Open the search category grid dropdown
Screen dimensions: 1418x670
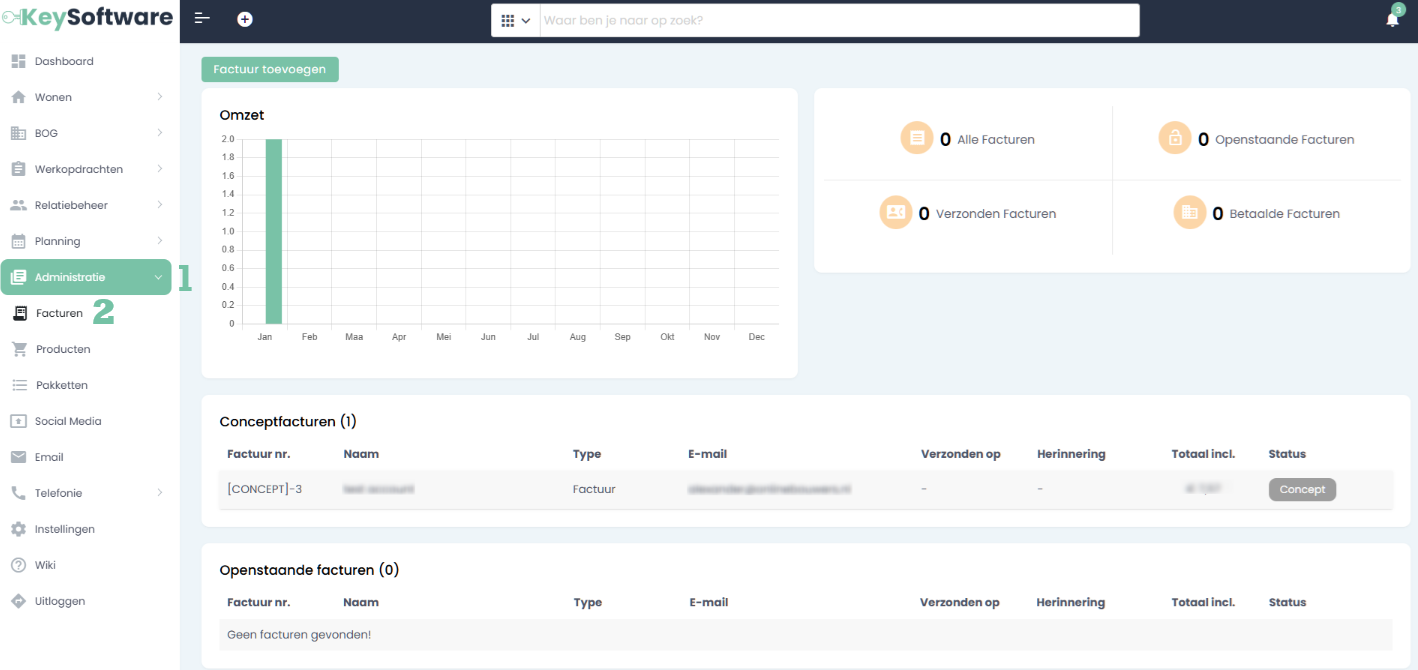(515, 20)
